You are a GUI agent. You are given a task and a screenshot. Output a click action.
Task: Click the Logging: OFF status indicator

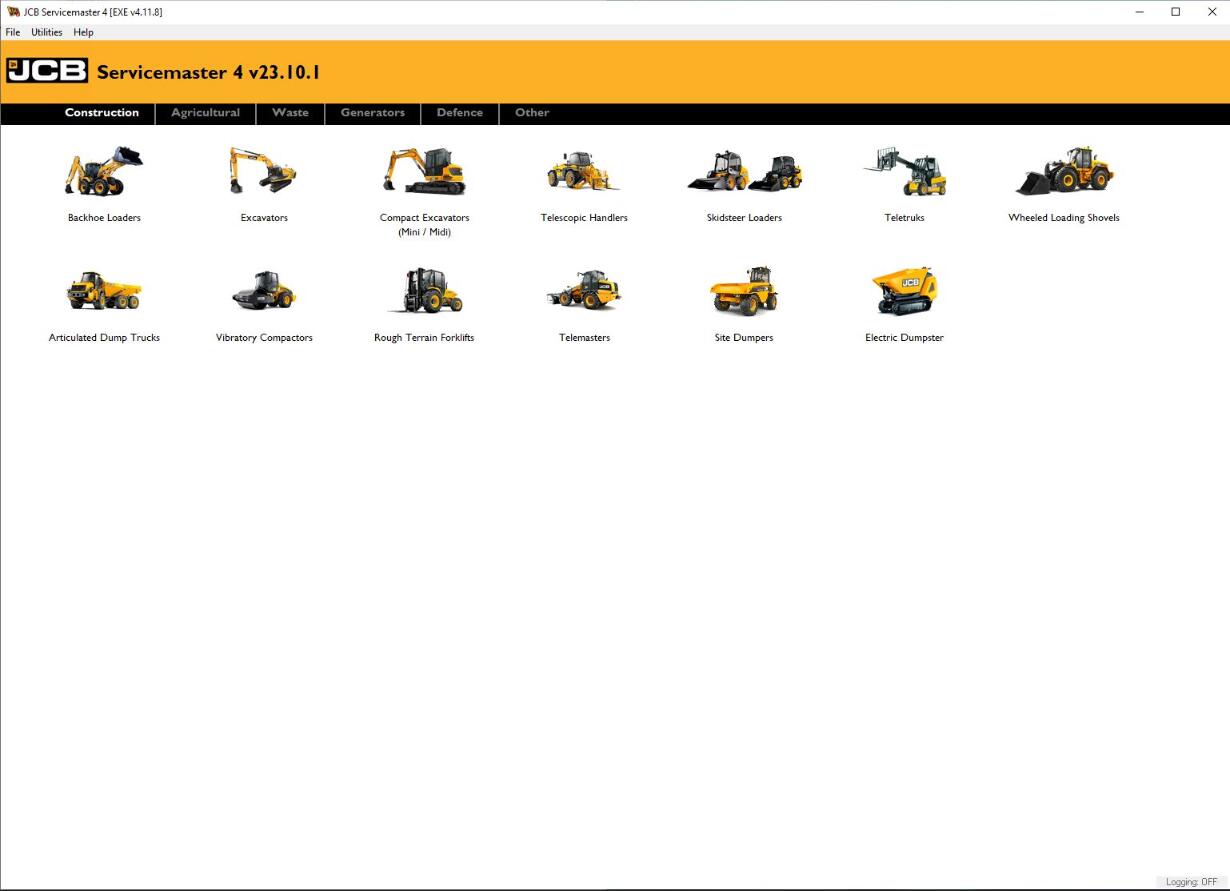pyautogui.click(x=1191, y=882)
